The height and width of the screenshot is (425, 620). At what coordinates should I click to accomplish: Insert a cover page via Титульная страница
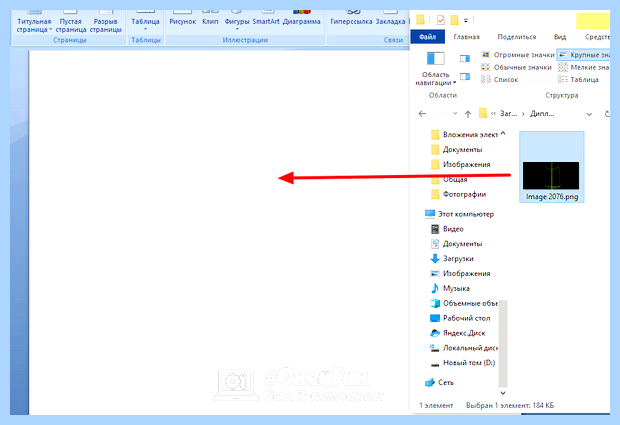34,22
